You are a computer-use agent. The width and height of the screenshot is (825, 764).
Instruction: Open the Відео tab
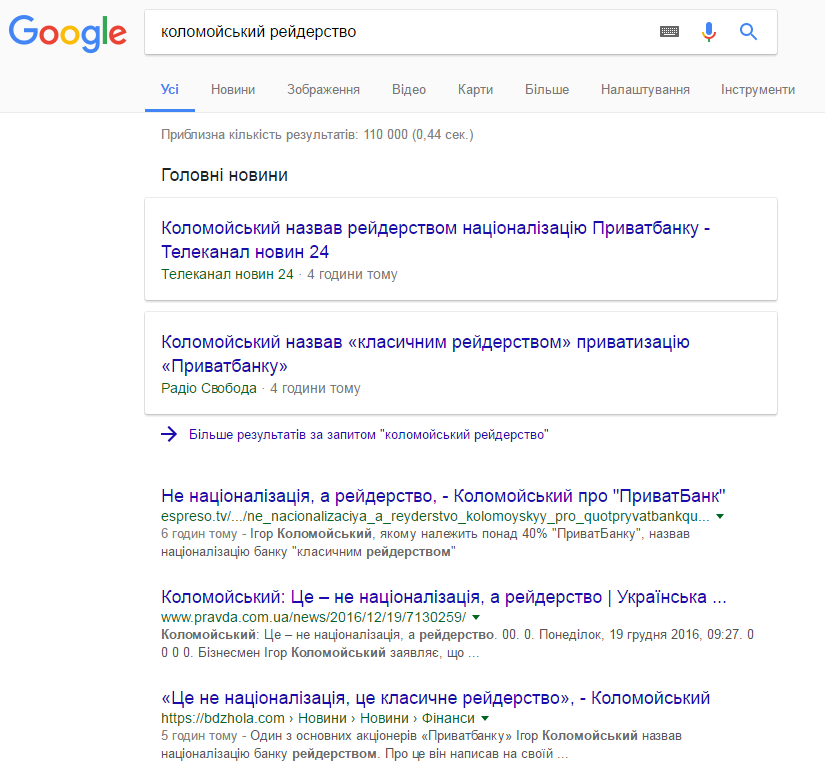pos(409,89)
